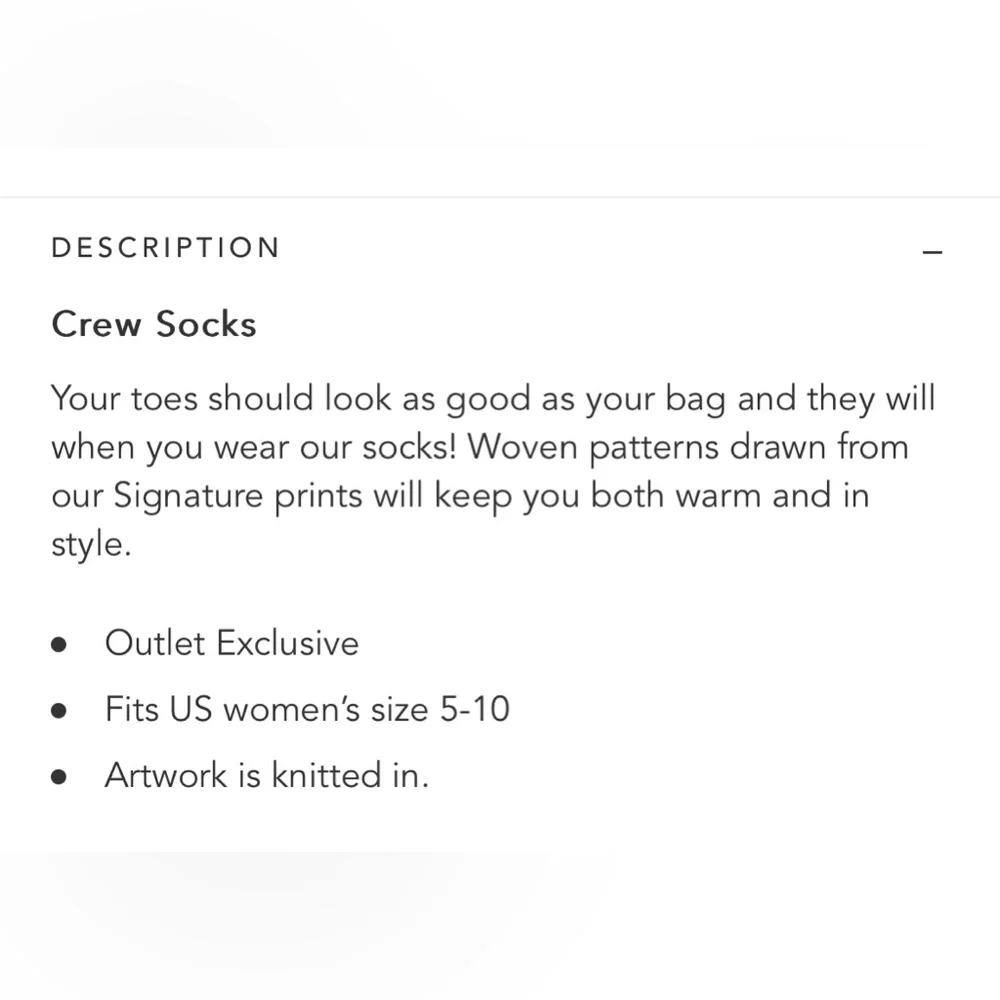Click the DESCRIPTION section header
The image size is (1000, 1000).
tap(166, 247)
